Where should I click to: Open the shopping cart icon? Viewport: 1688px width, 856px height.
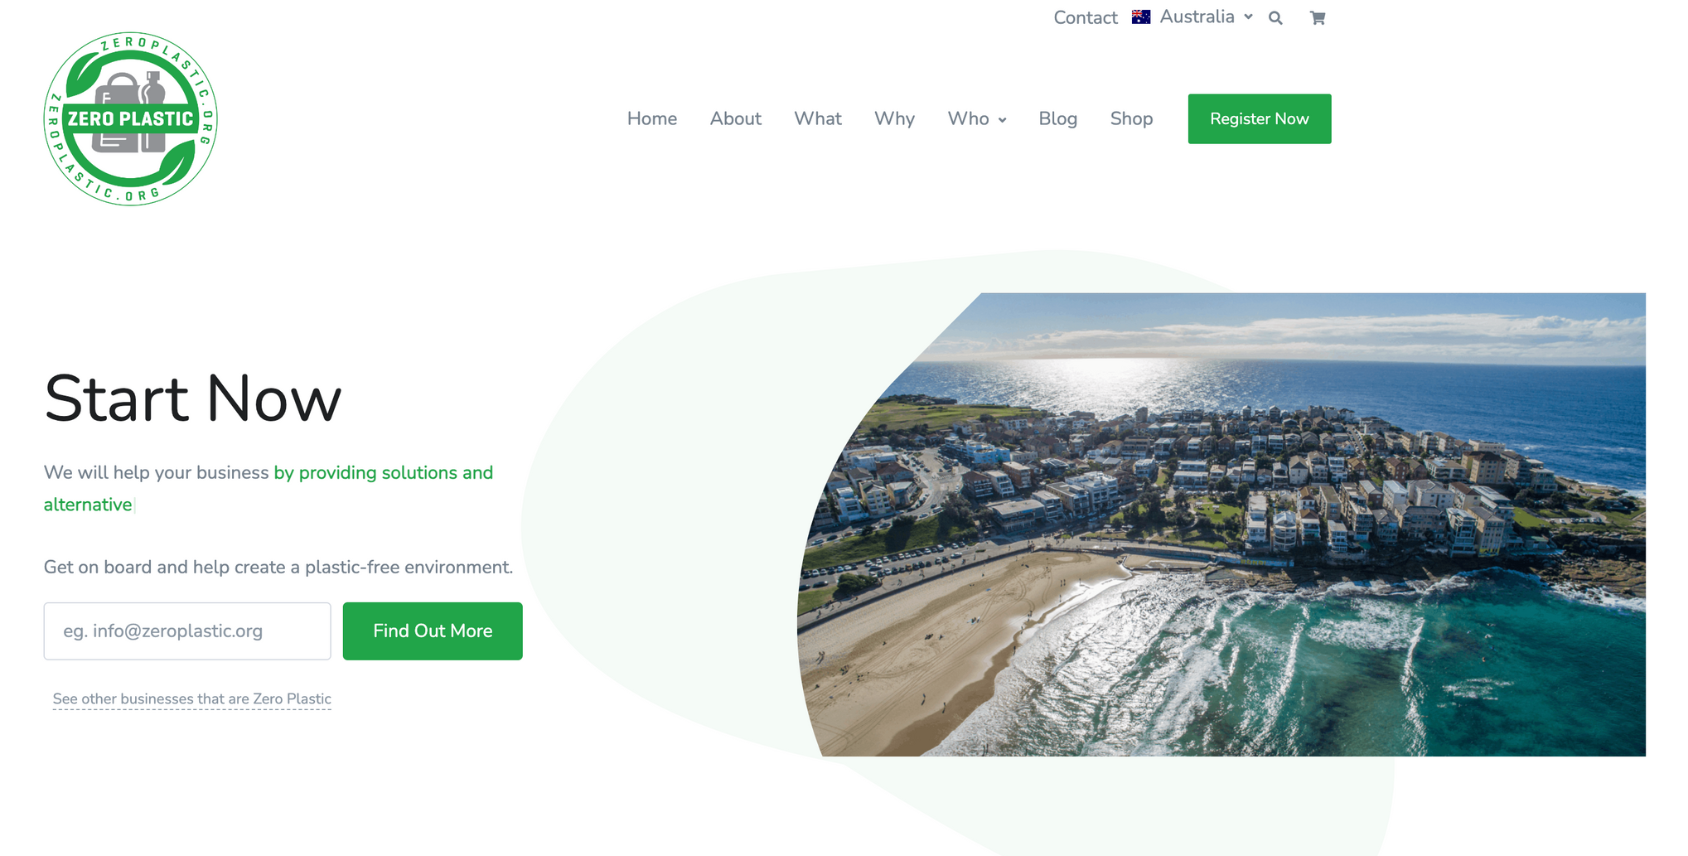1317,18
